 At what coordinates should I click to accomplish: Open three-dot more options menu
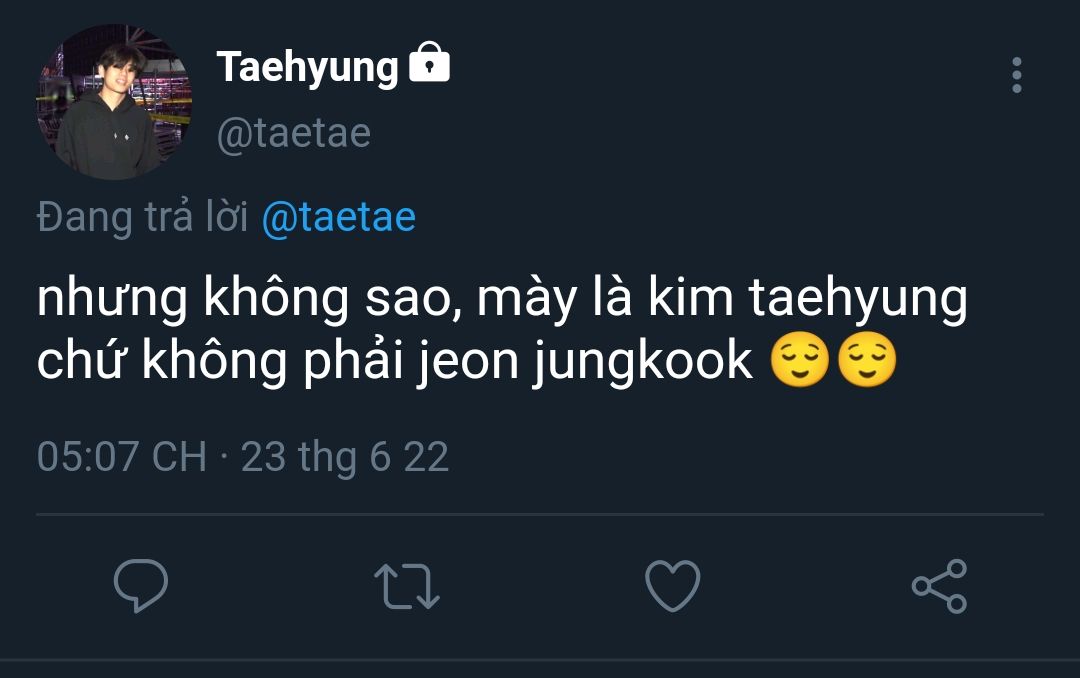1016,75
